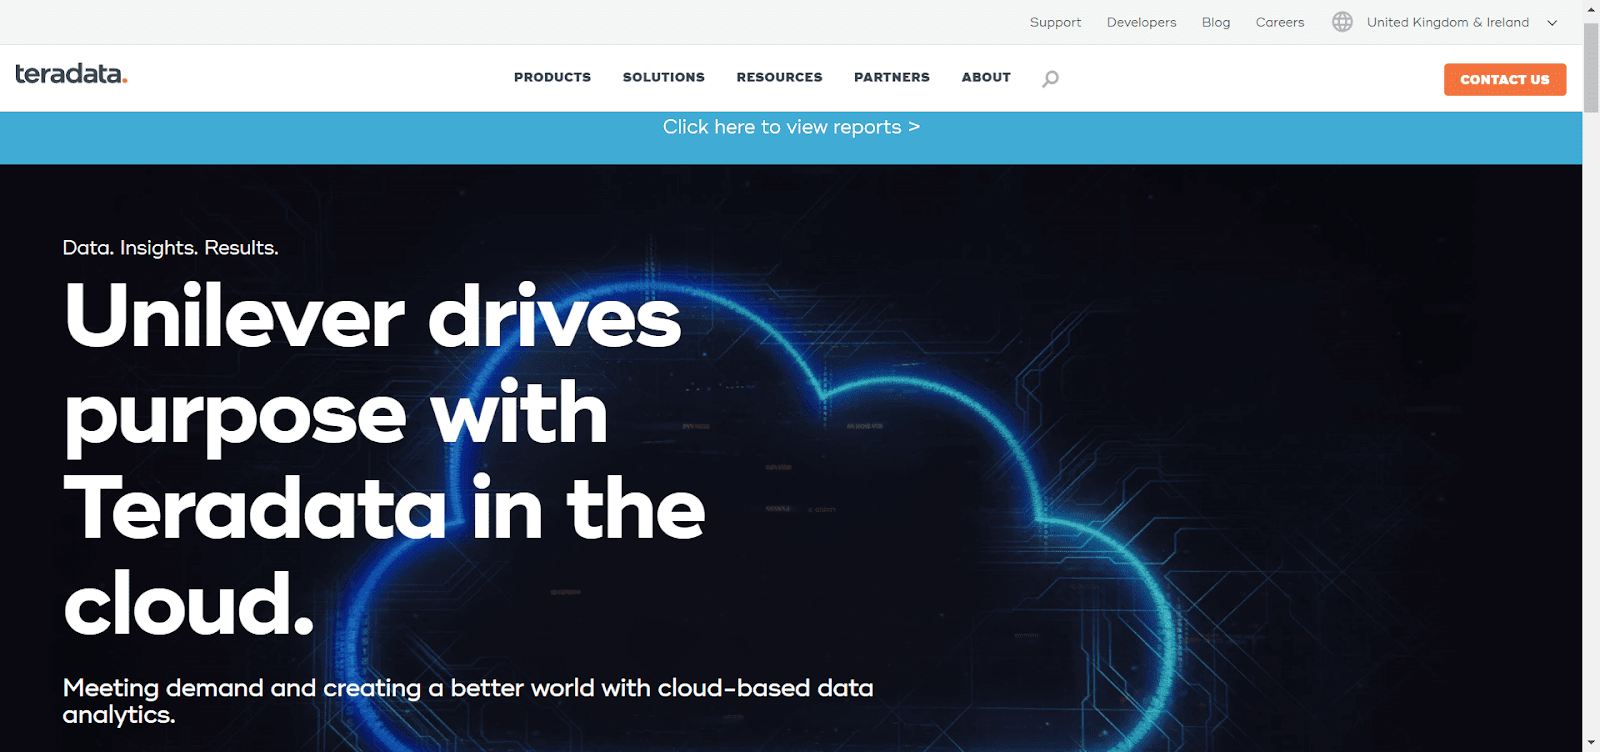
Task: Open the Partners menu
Action: [892, 77]
